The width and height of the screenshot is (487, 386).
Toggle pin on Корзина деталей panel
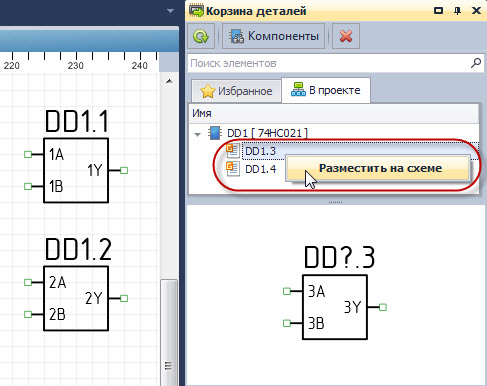pos(457,11)
